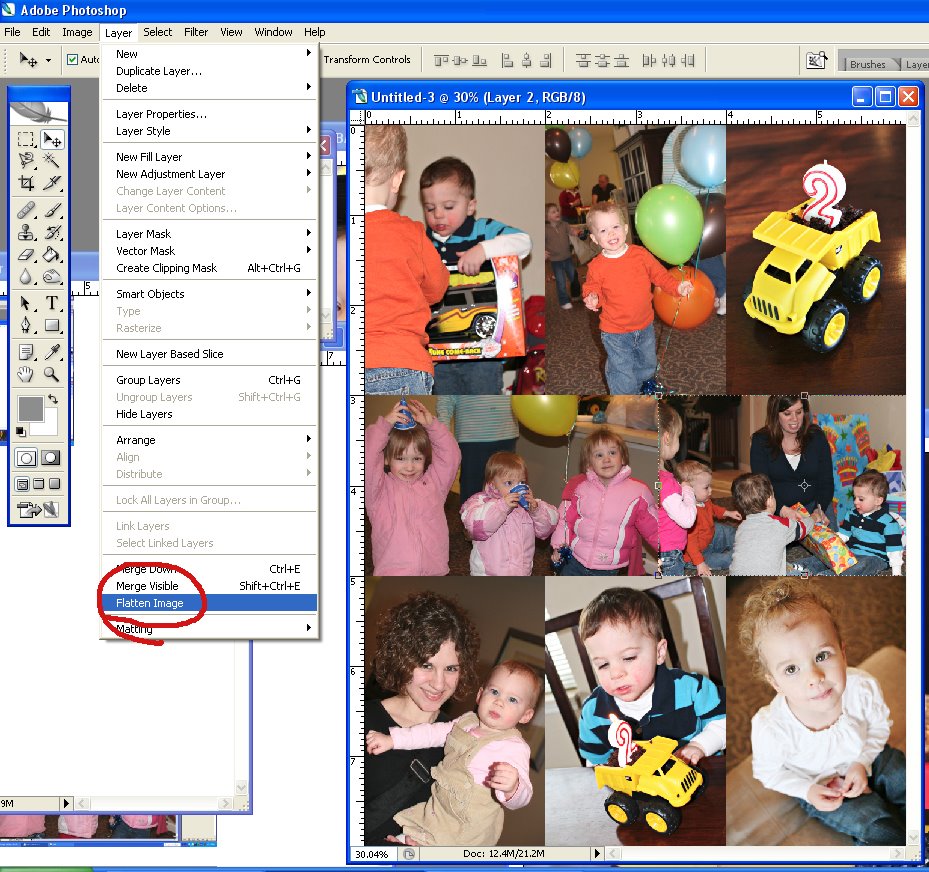Click the foreground color swatch
The height and width of the screenshot is (872, 929).
30,408
